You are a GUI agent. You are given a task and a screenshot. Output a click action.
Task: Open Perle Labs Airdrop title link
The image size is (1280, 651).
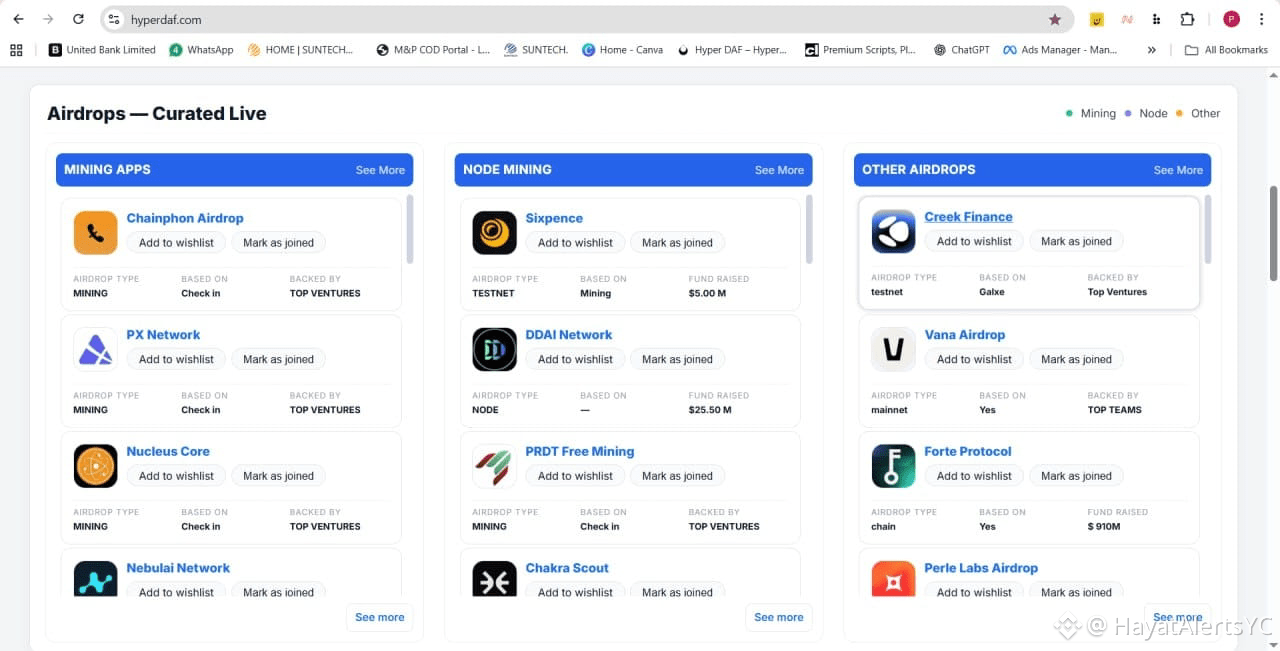pyautogui.click(x=981, y=568)
